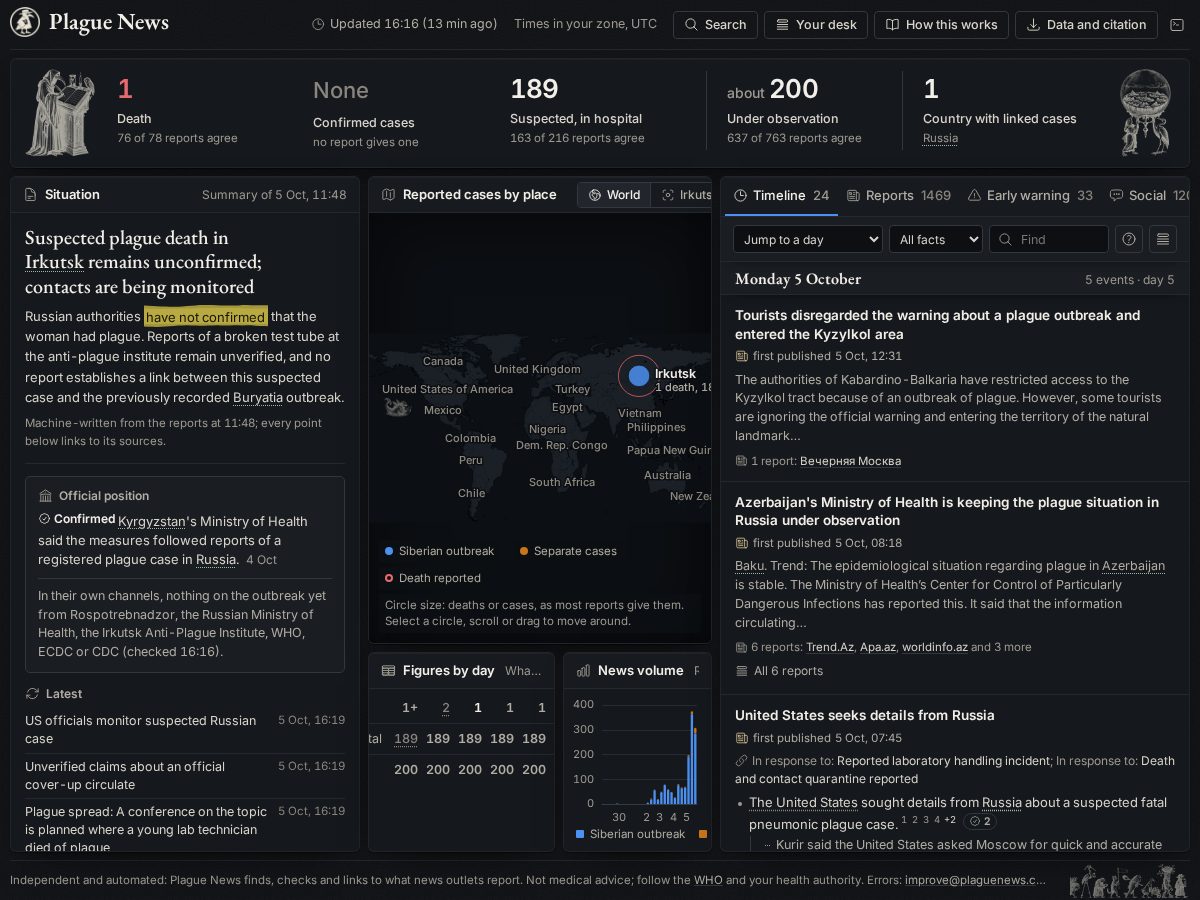Open the United States seeks details from Russia event
Viewport: 1200px width, 900px height.
[865, 715]
